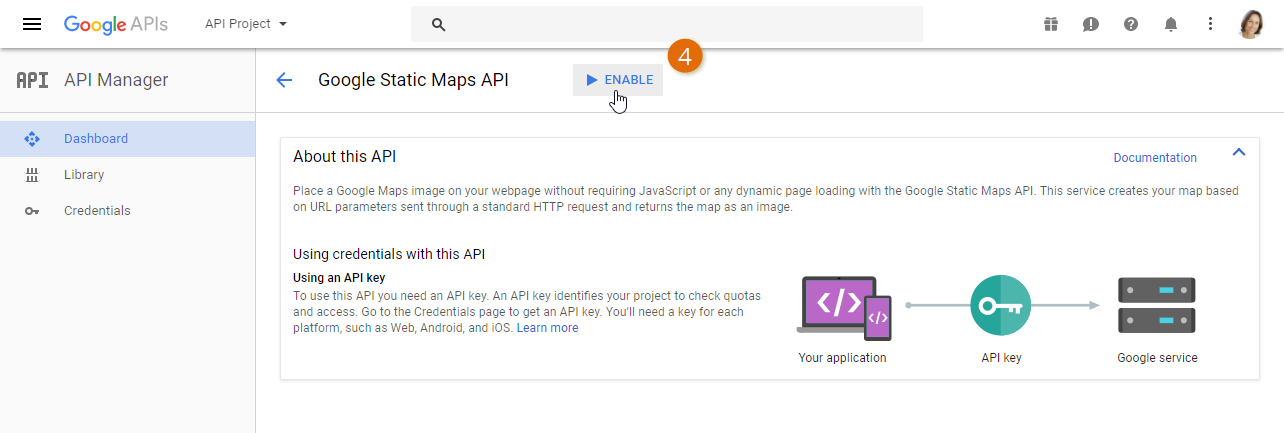The image size is (1284, 433).
Task: Go back with the left arrow
Action: [284, 80]
